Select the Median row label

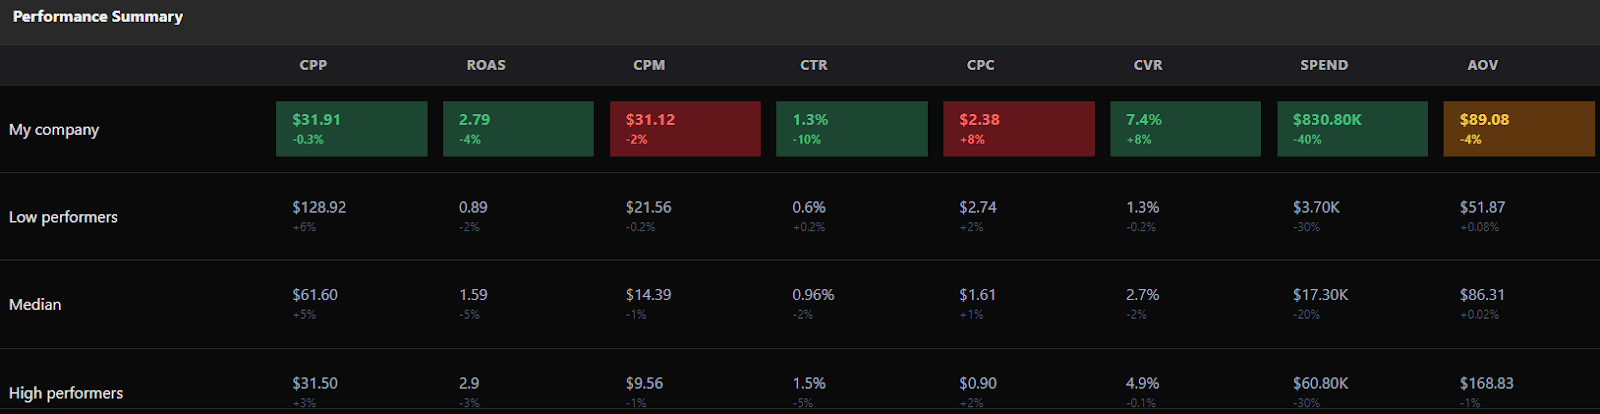pyautogui.click(x=35, y=304)
